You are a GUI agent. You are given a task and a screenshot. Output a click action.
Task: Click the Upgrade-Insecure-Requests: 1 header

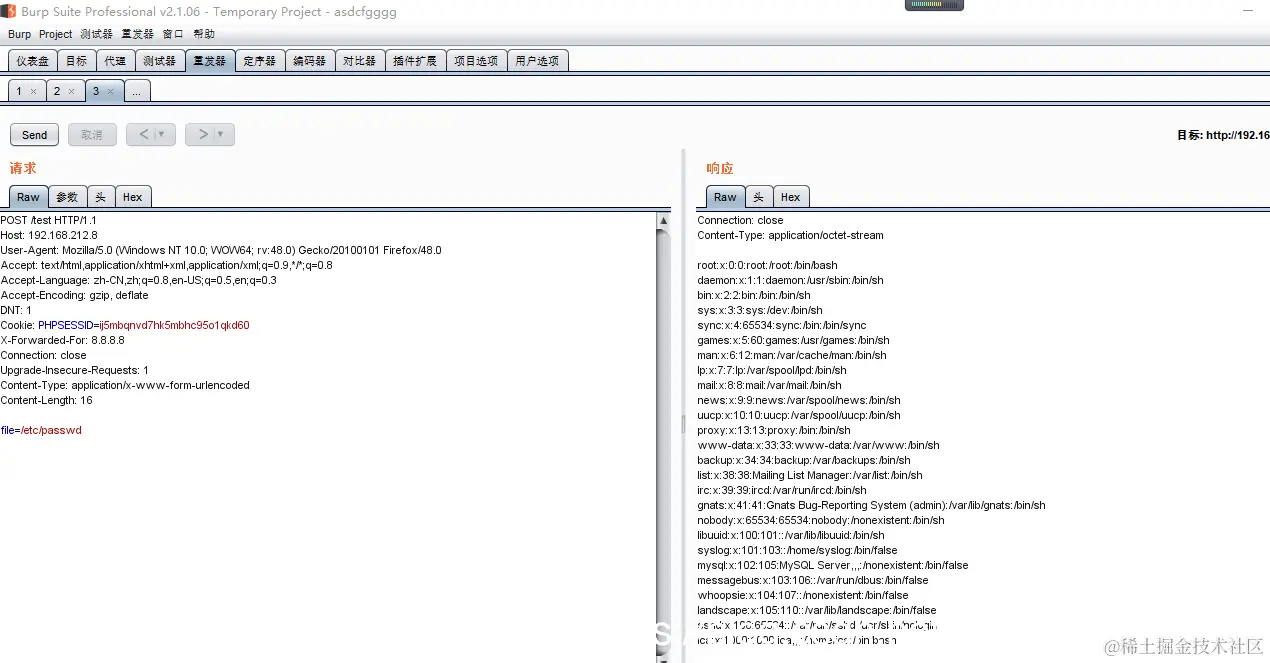coord(75,370)
